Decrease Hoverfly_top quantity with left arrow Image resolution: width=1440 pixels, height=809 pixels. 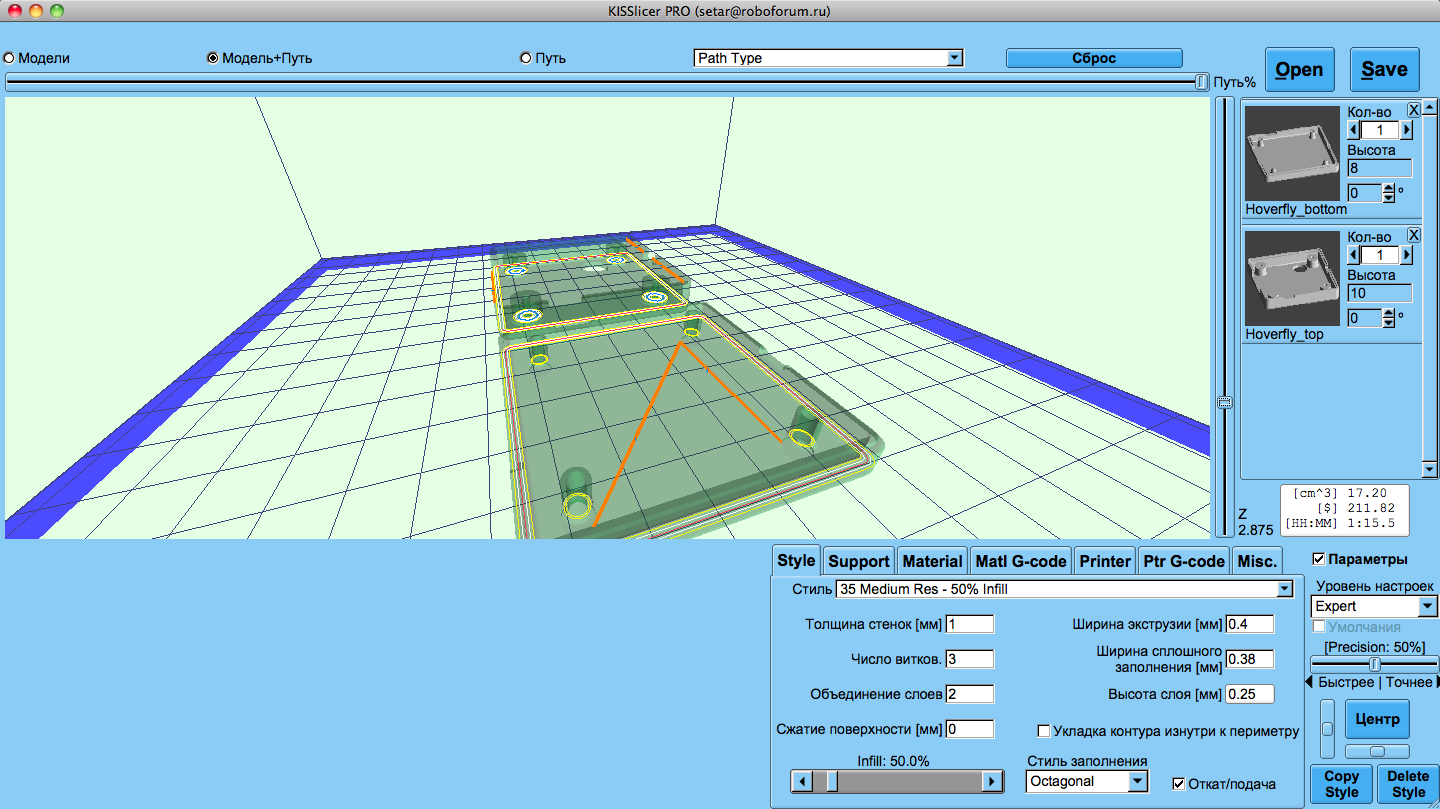pos(1354,255)
